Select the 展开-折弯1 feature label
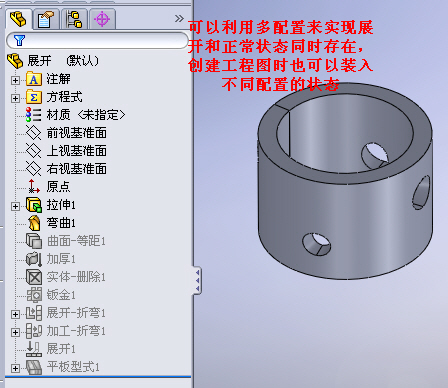The width and height of the screenshot is (448, 388). click(76, 313)
